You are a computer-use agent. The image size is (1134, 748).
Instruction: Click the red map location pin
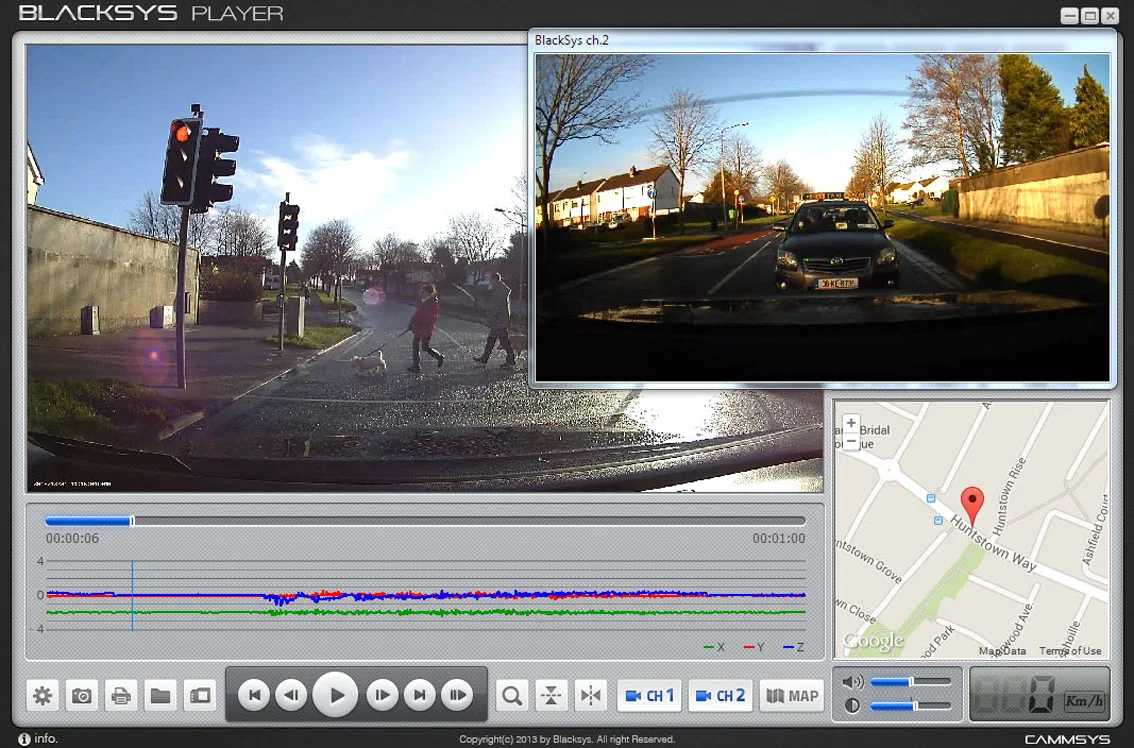(x=972, y=506)
